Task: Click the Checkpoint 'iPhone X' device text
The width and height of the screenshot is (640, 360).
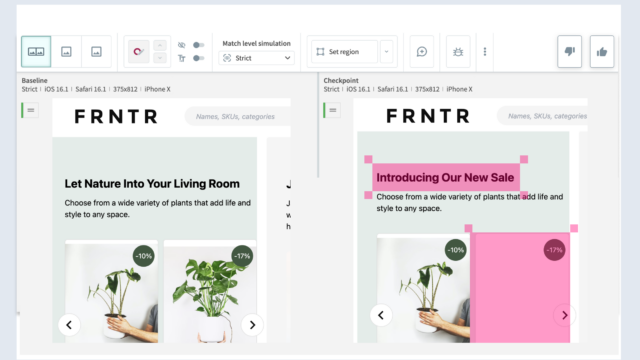Action: [x=459, y=89]
